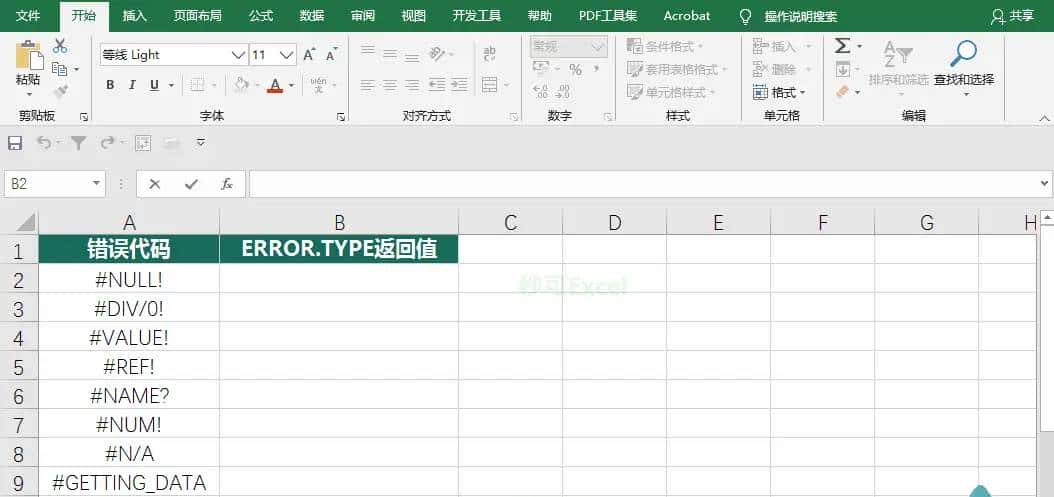Center text horizontally
This screenshot has height=497, width=1054.
(390, 85)
